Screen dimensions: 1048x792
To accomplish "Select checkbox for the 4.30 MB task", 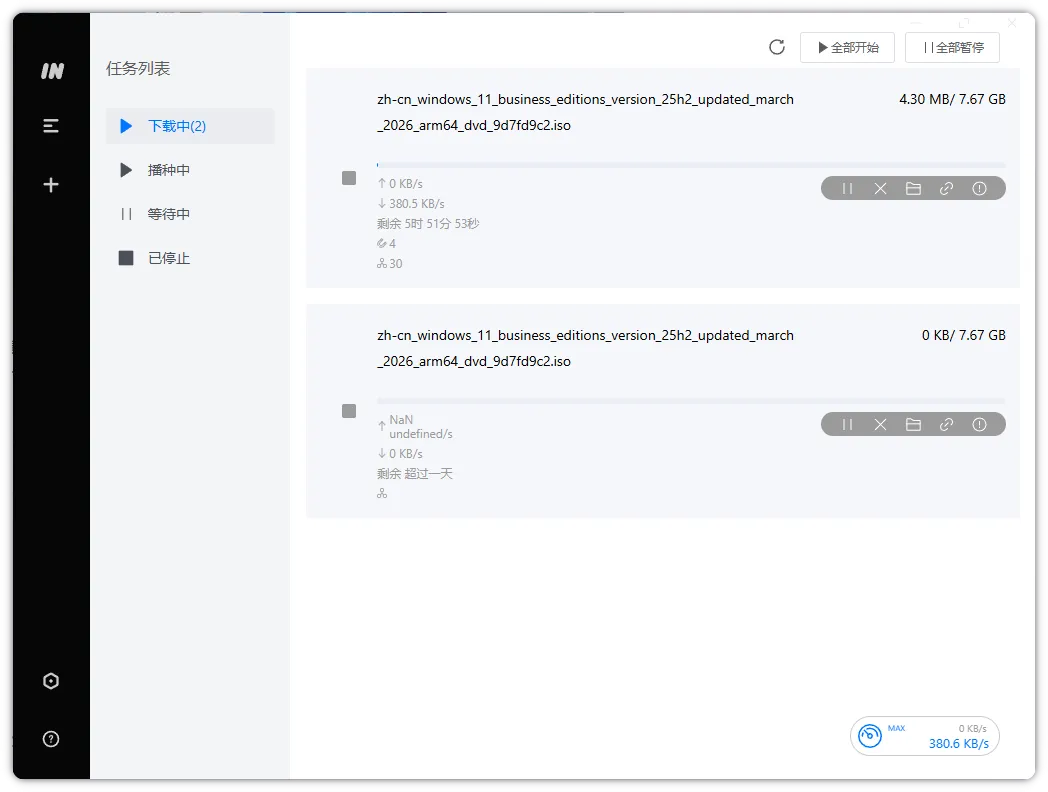I will (x=349, y=178).
